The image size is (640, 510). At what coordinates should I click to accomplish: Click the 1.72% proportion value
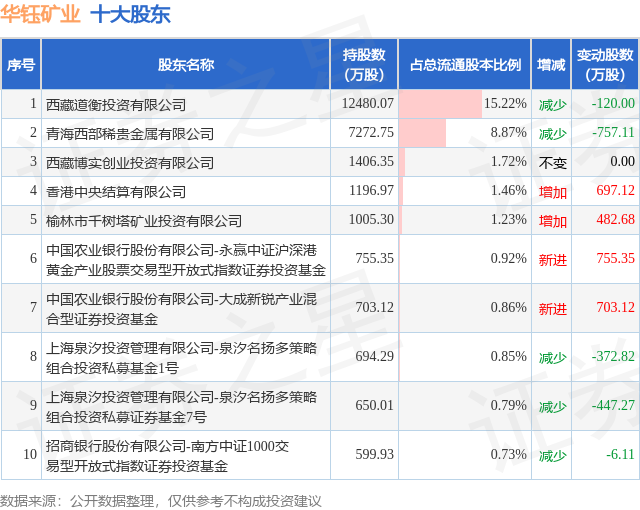(509, 161)
